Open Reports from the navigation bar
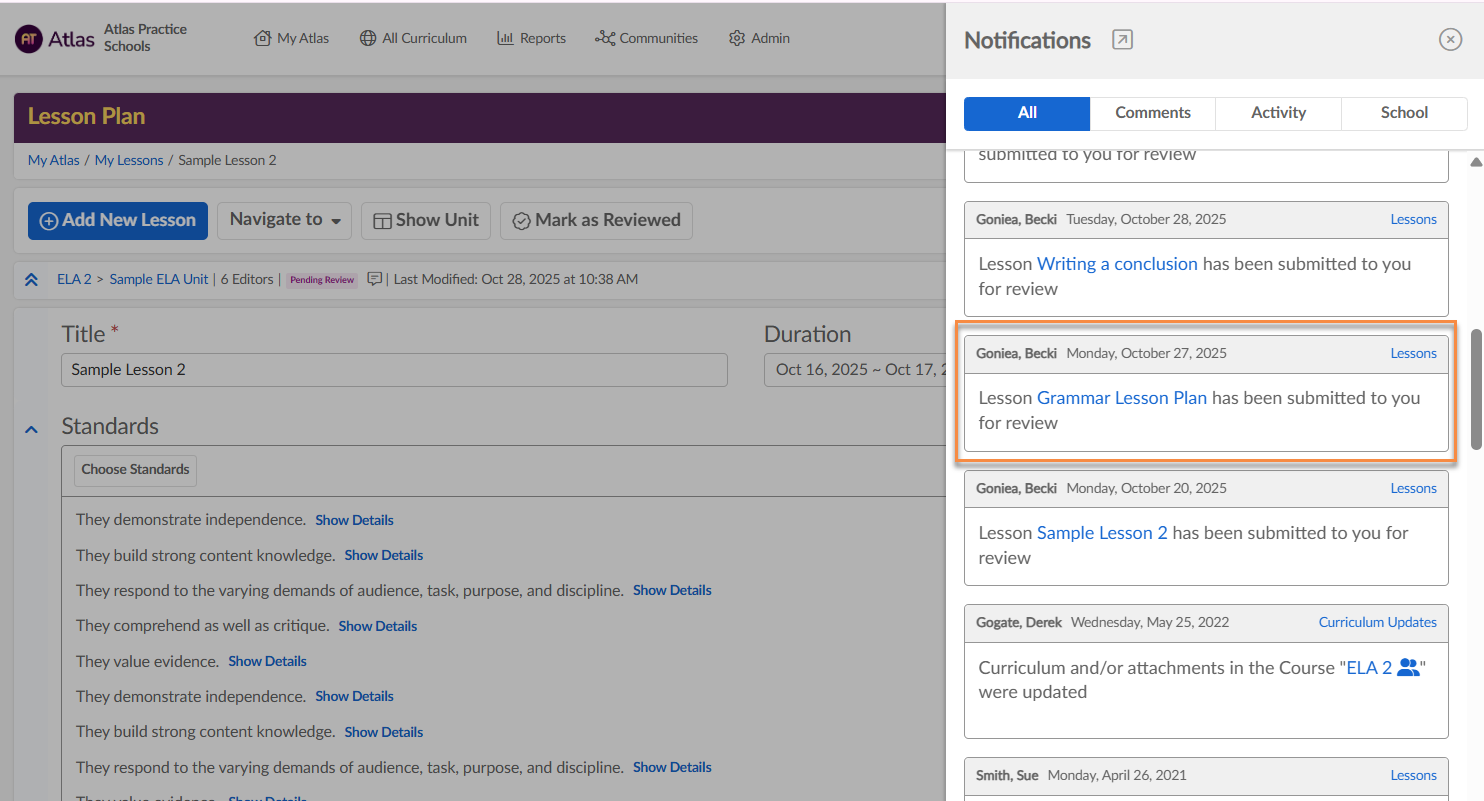 531,38
